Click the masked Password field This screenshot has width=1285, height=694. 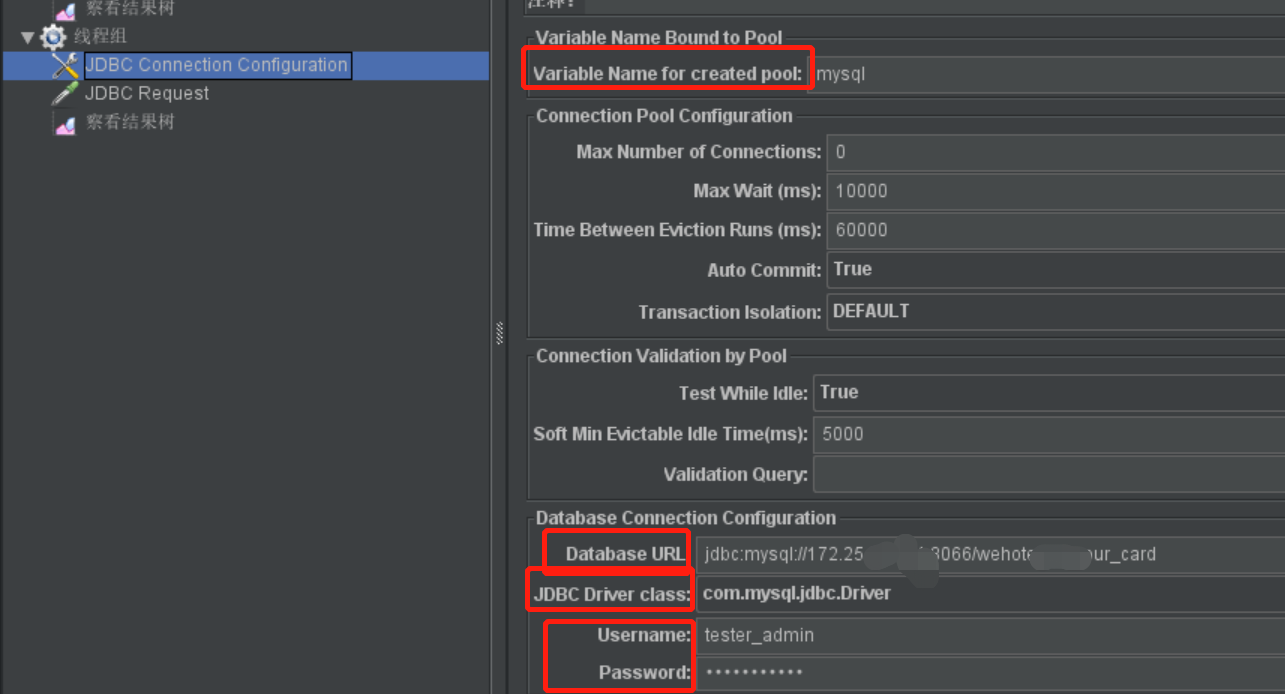click(x=990, y=673)
